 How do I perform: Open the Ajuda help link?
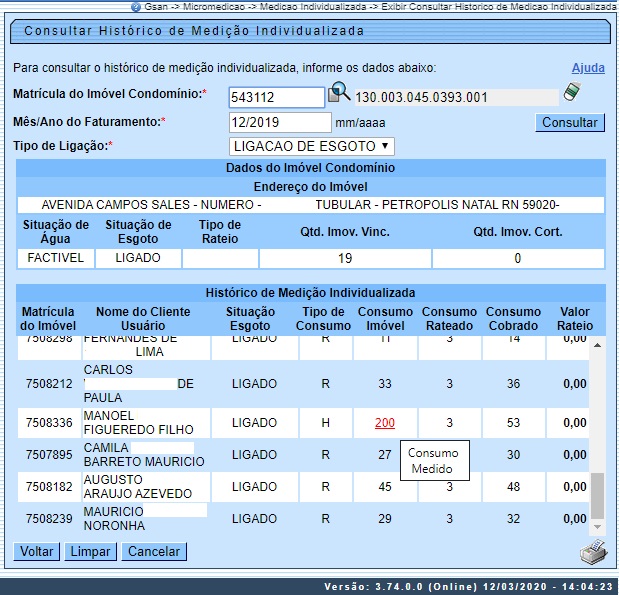pyautogui.click(x=588, y=68)
